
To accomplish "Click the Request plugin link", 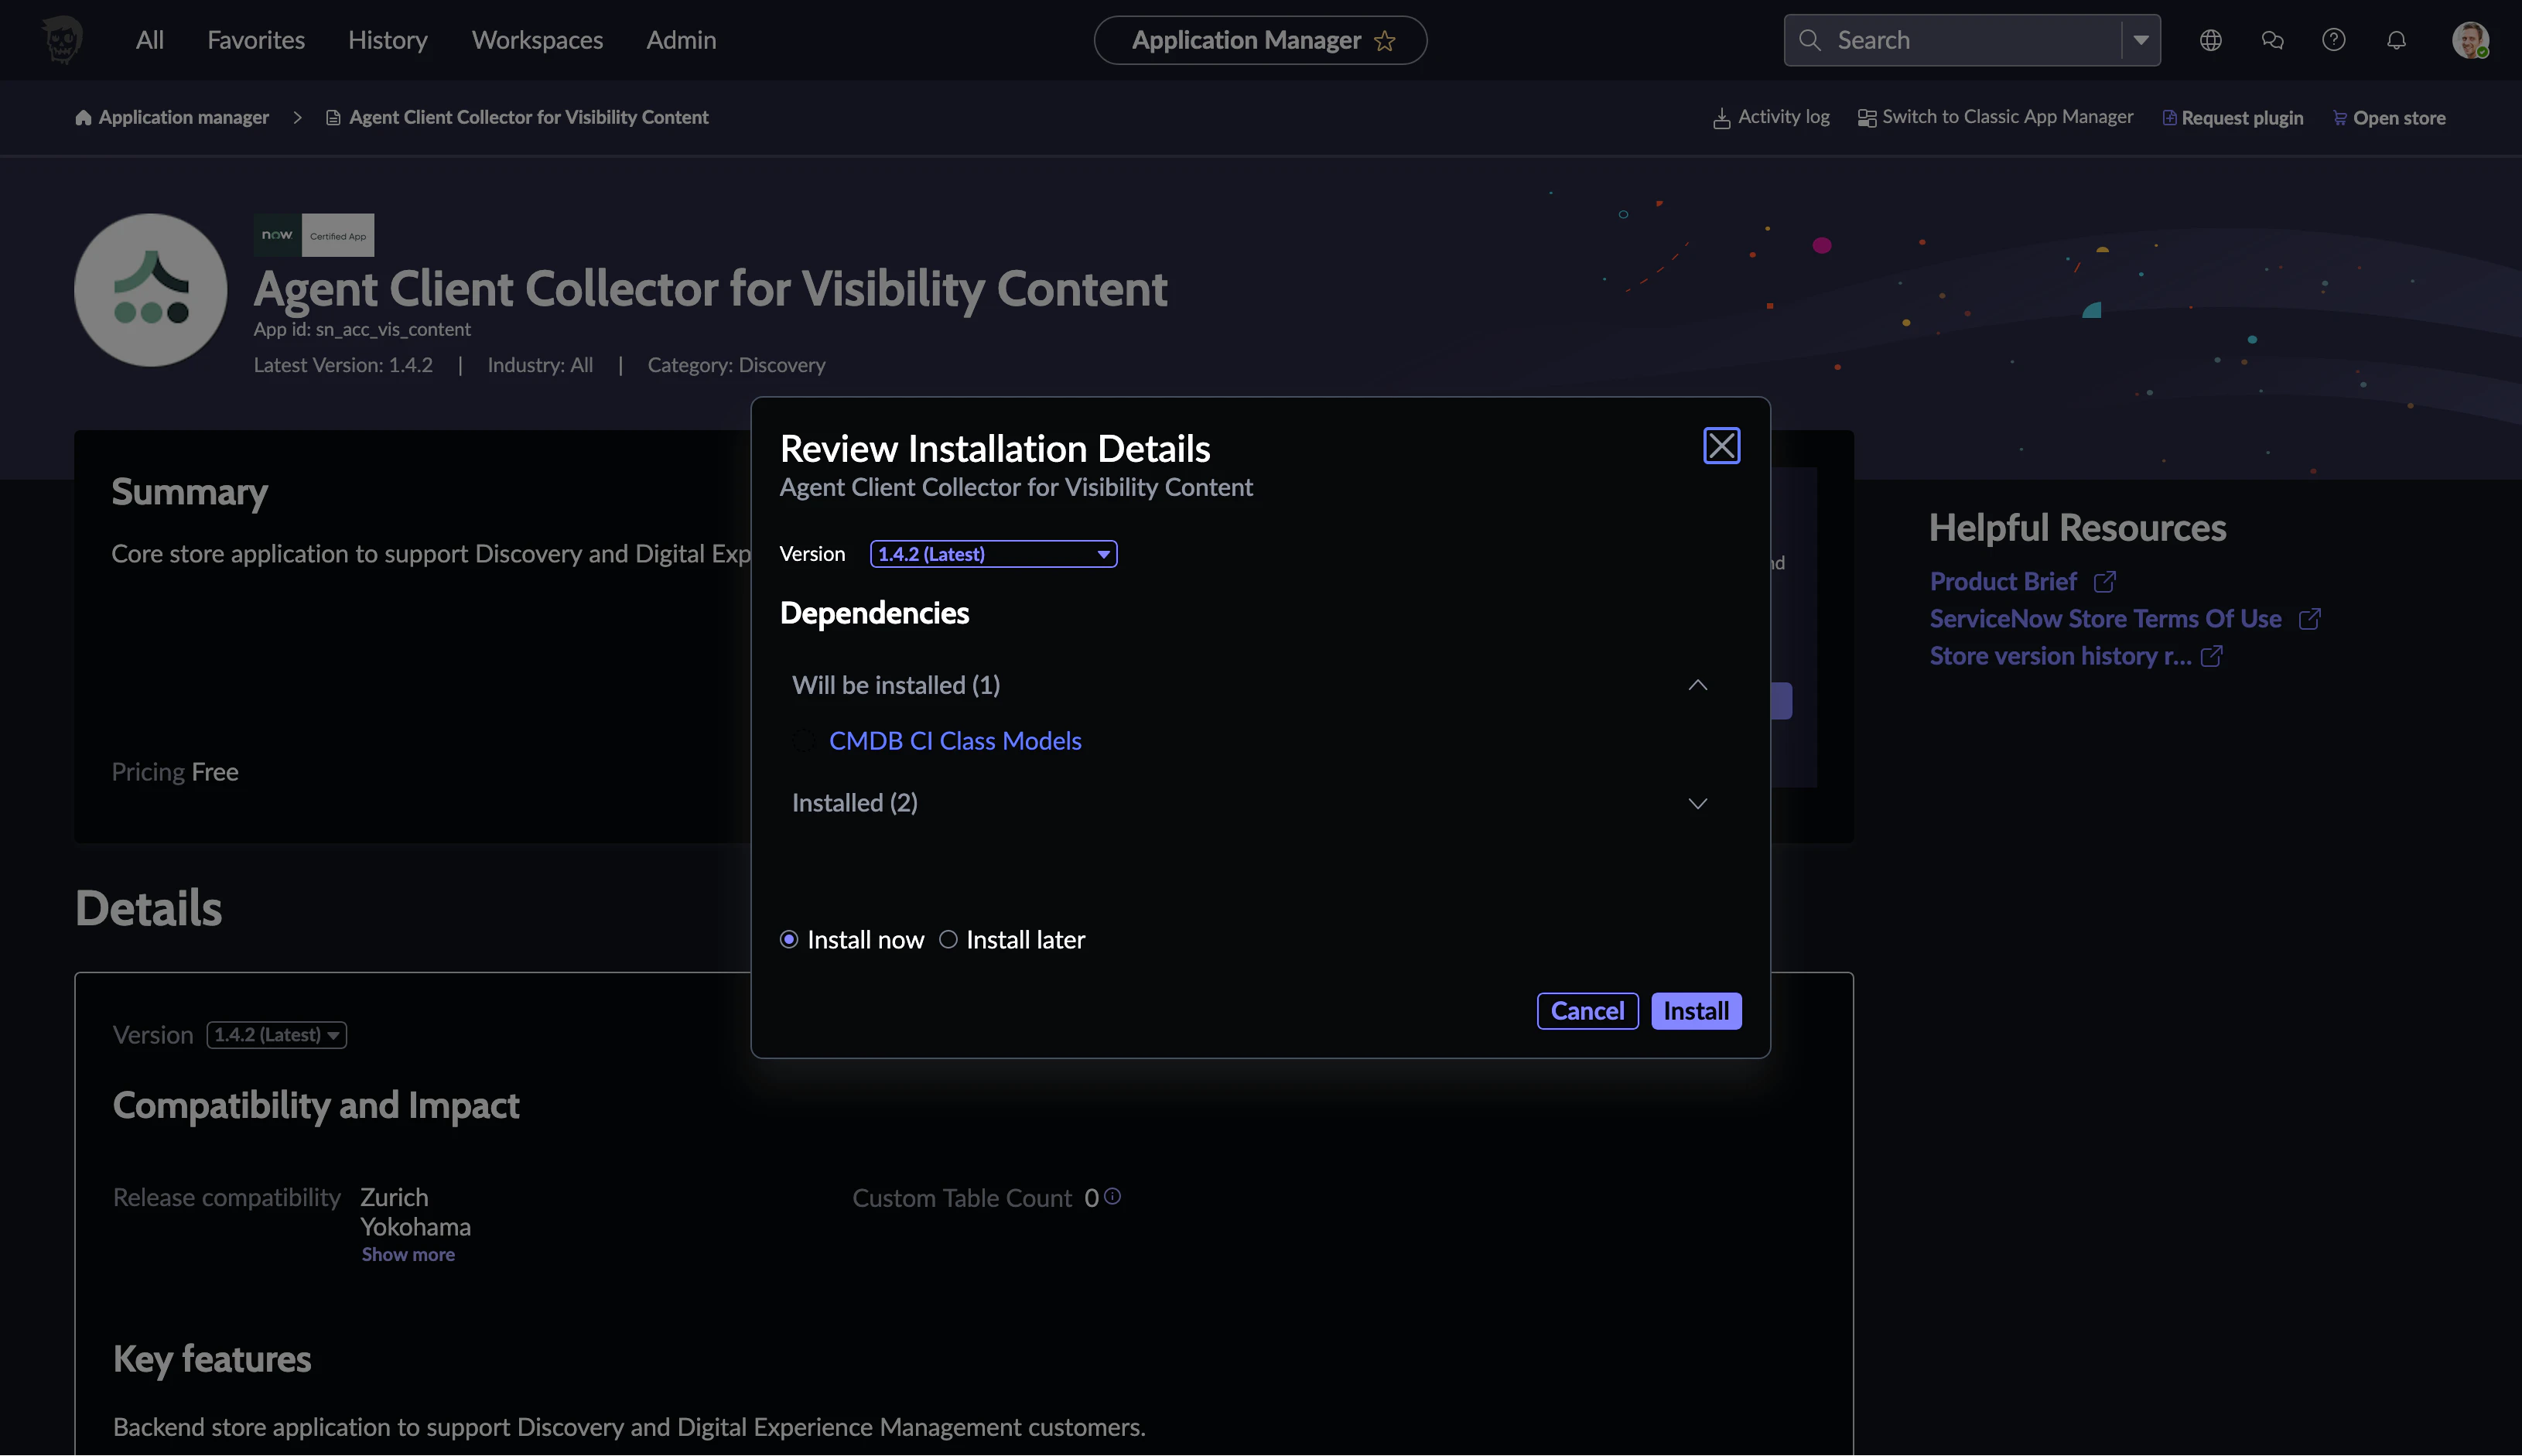I will 2242,118.
